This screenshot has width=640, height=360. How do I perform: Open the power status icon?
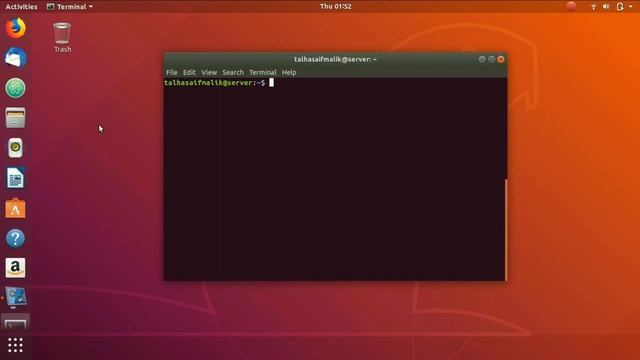point(620,7)
